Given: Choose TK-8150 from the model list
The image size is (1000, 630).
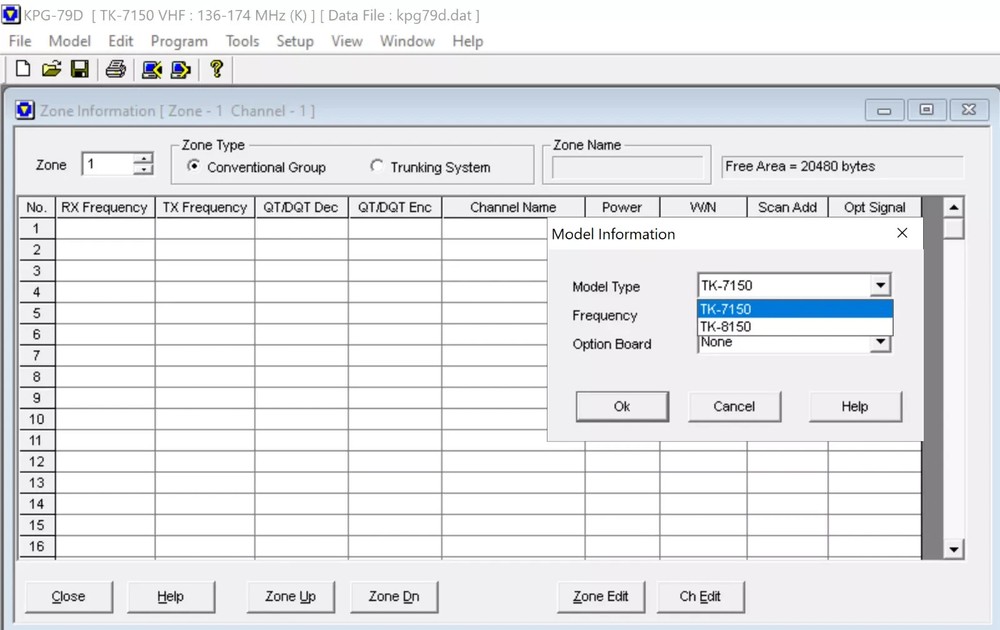Looking at the screenshot, I should (x=795, y=326).
